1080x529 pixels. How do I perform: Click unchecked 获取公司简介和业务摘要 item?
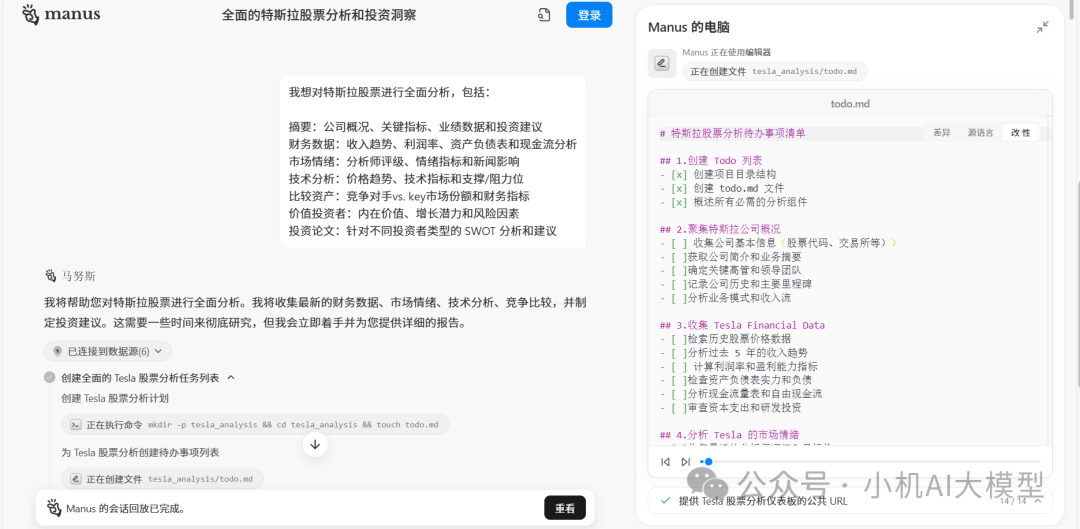pyautogui.click(x=731, y=256)
